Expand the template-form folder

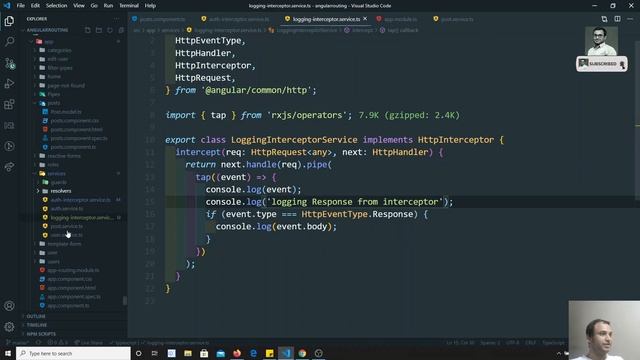coord(64,244)
